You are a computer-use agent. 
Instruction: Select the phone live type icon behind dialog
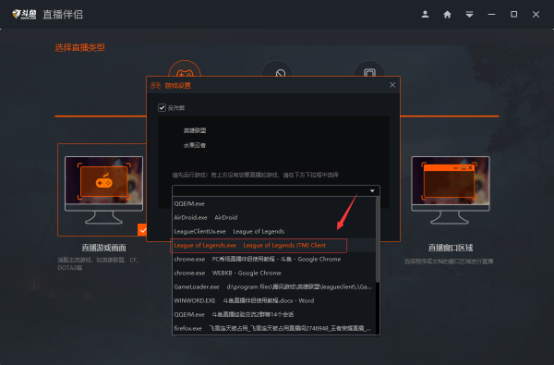pos(369,69)
